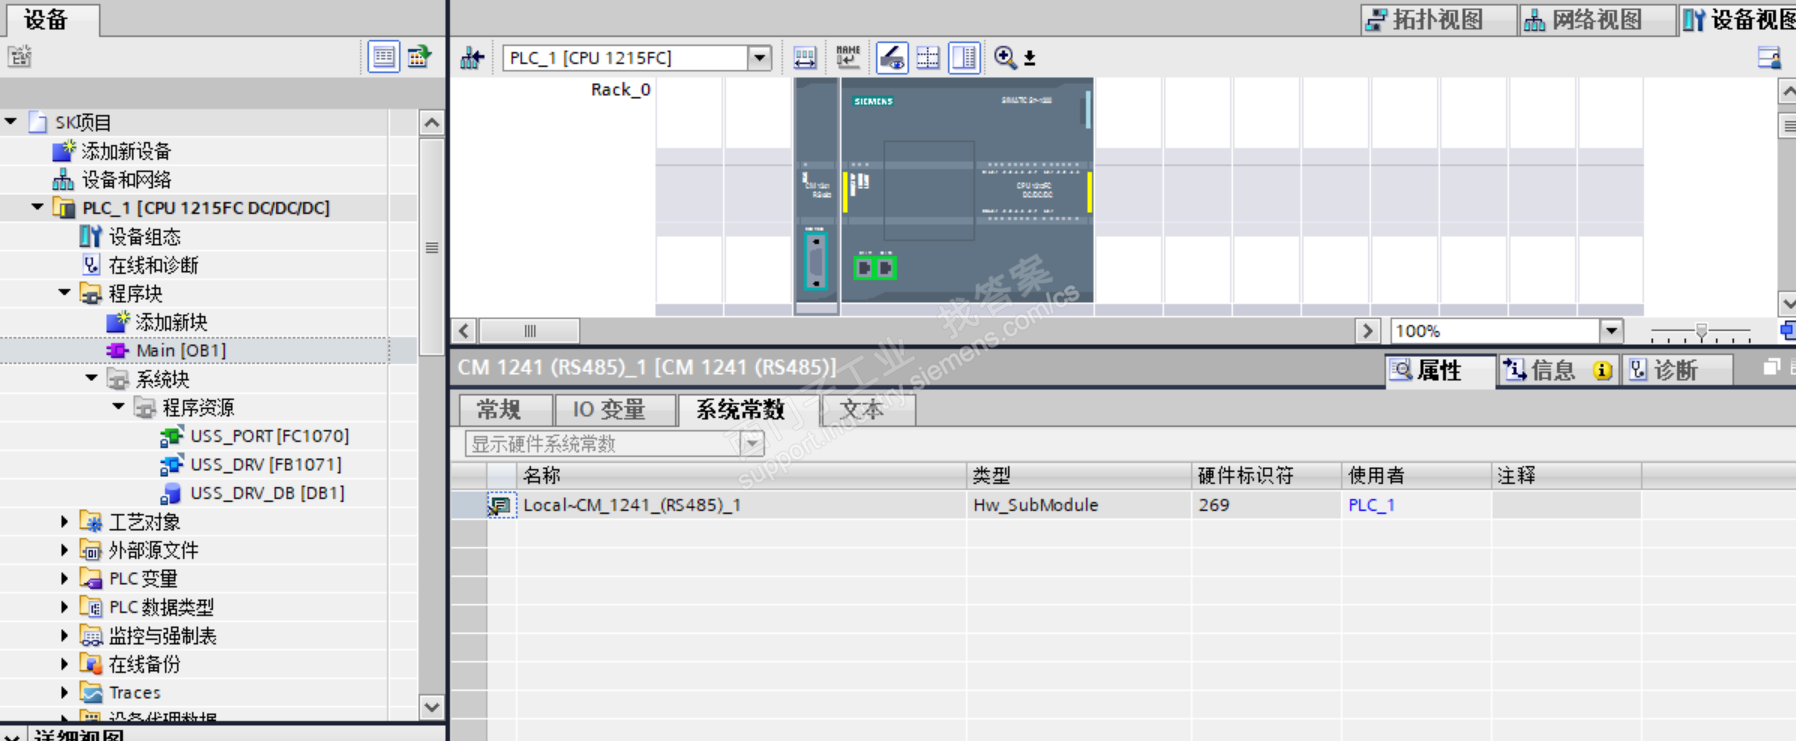This screenshot has height=741, width=1796.
Task: Switch to the 拓扑视图 tab
Action: (x=1437, y=20)
